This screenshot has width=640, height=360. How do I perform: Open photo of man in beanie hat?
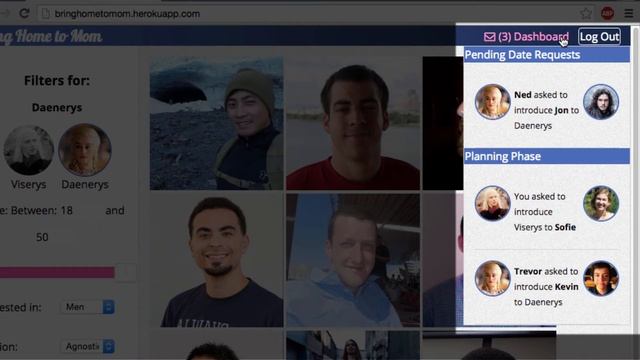(216, 123)
